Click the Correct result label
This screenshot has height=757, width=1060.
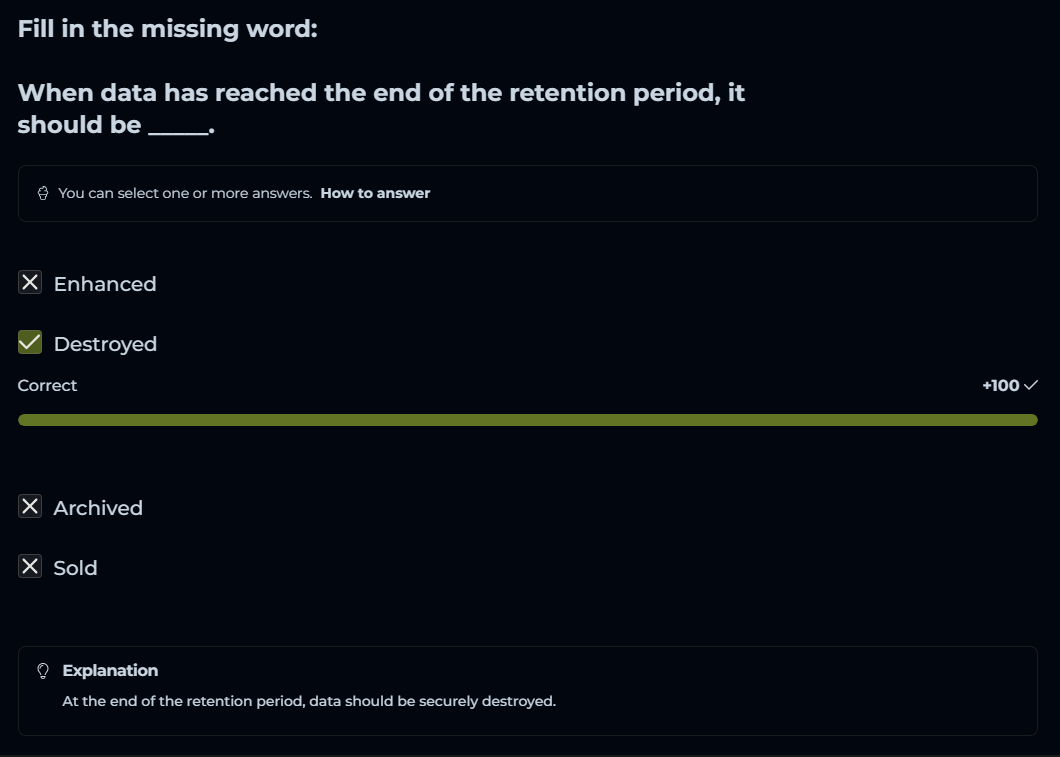coord(47,385)
